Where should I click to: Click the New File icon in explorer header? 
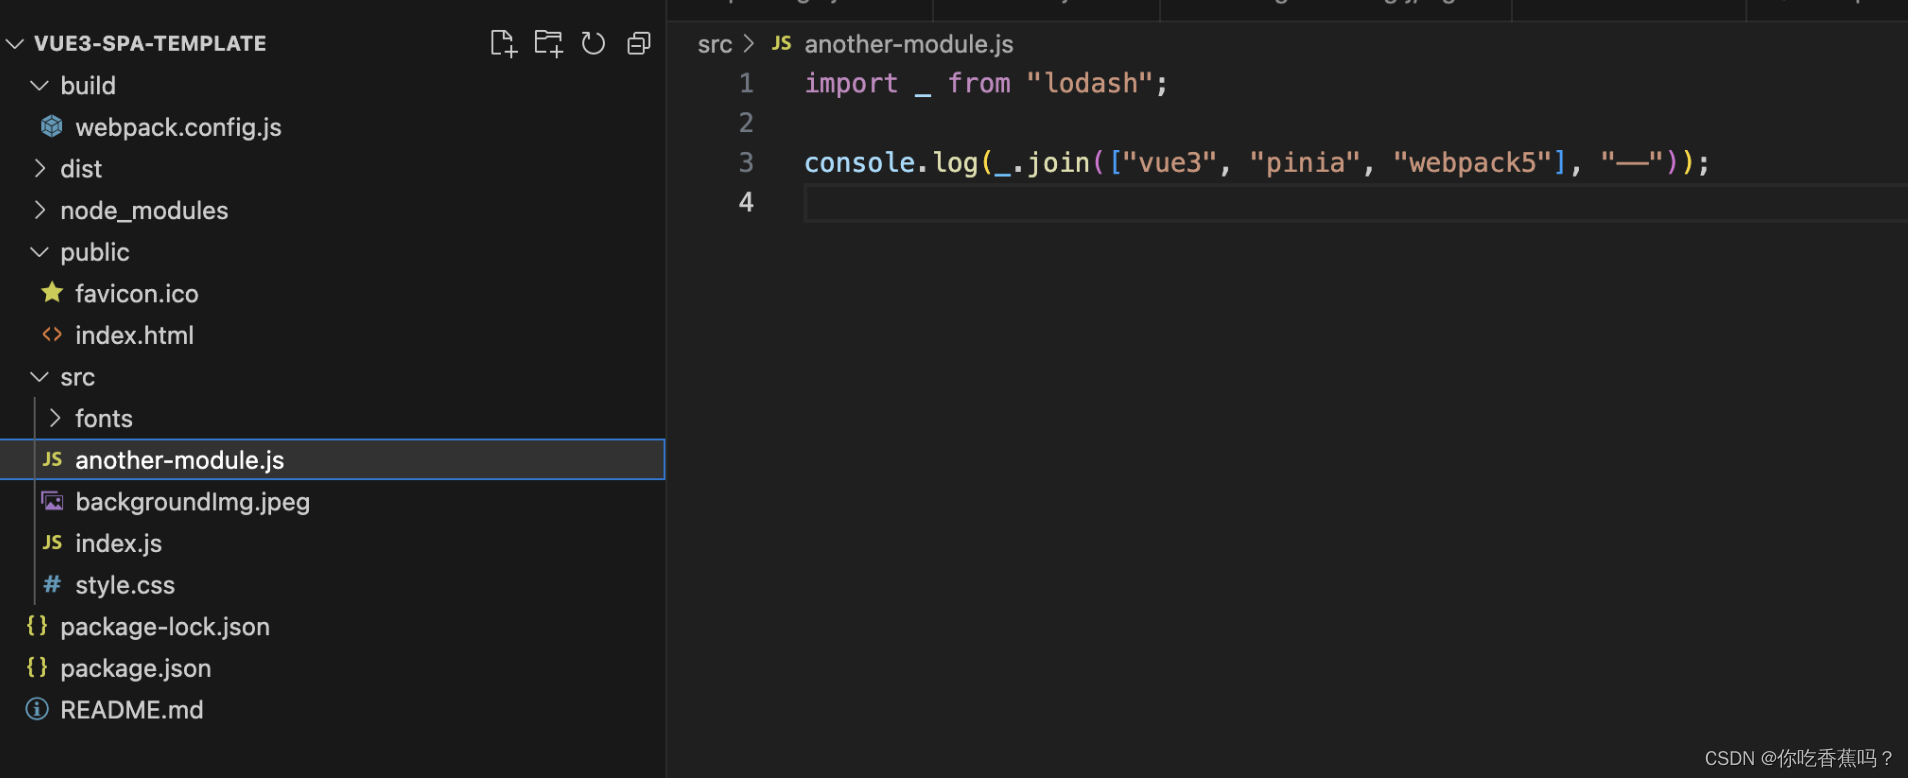503,43
